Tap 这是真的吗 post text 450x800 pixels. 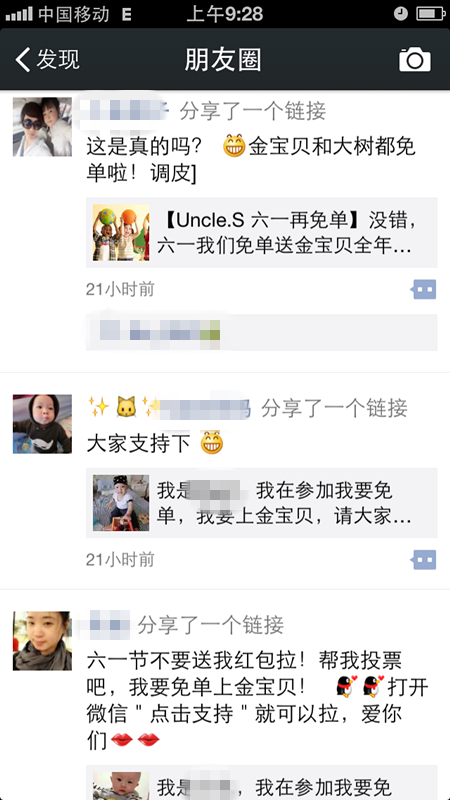point(251,160)
